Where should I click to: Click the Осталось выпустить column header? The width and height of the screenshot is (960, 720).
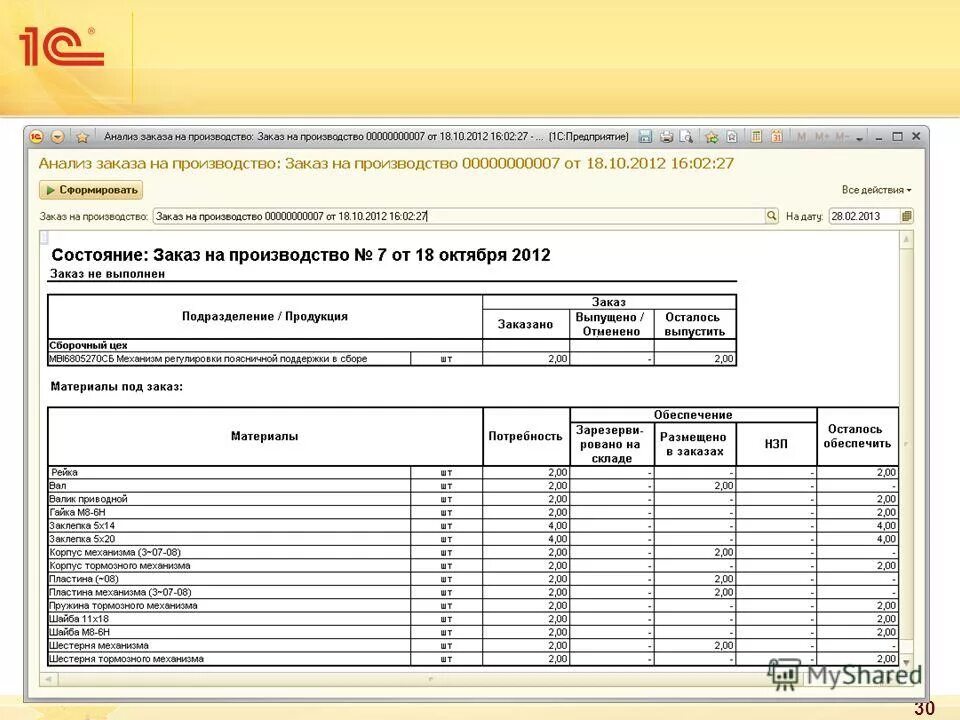click(x=695, y=324)
